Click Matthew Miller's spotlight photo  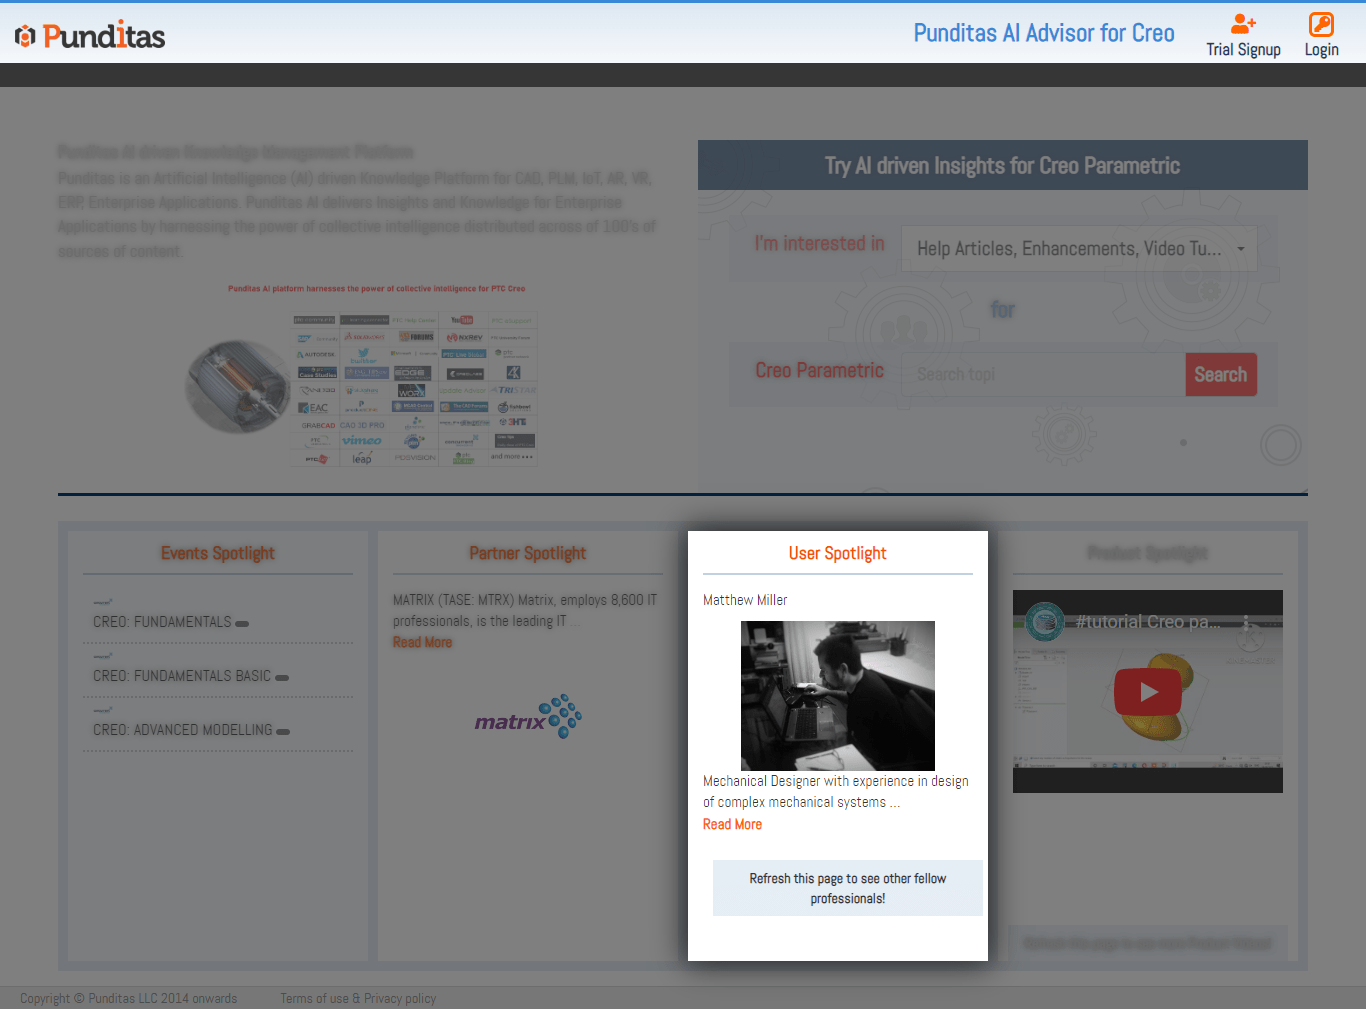(837, 695)
